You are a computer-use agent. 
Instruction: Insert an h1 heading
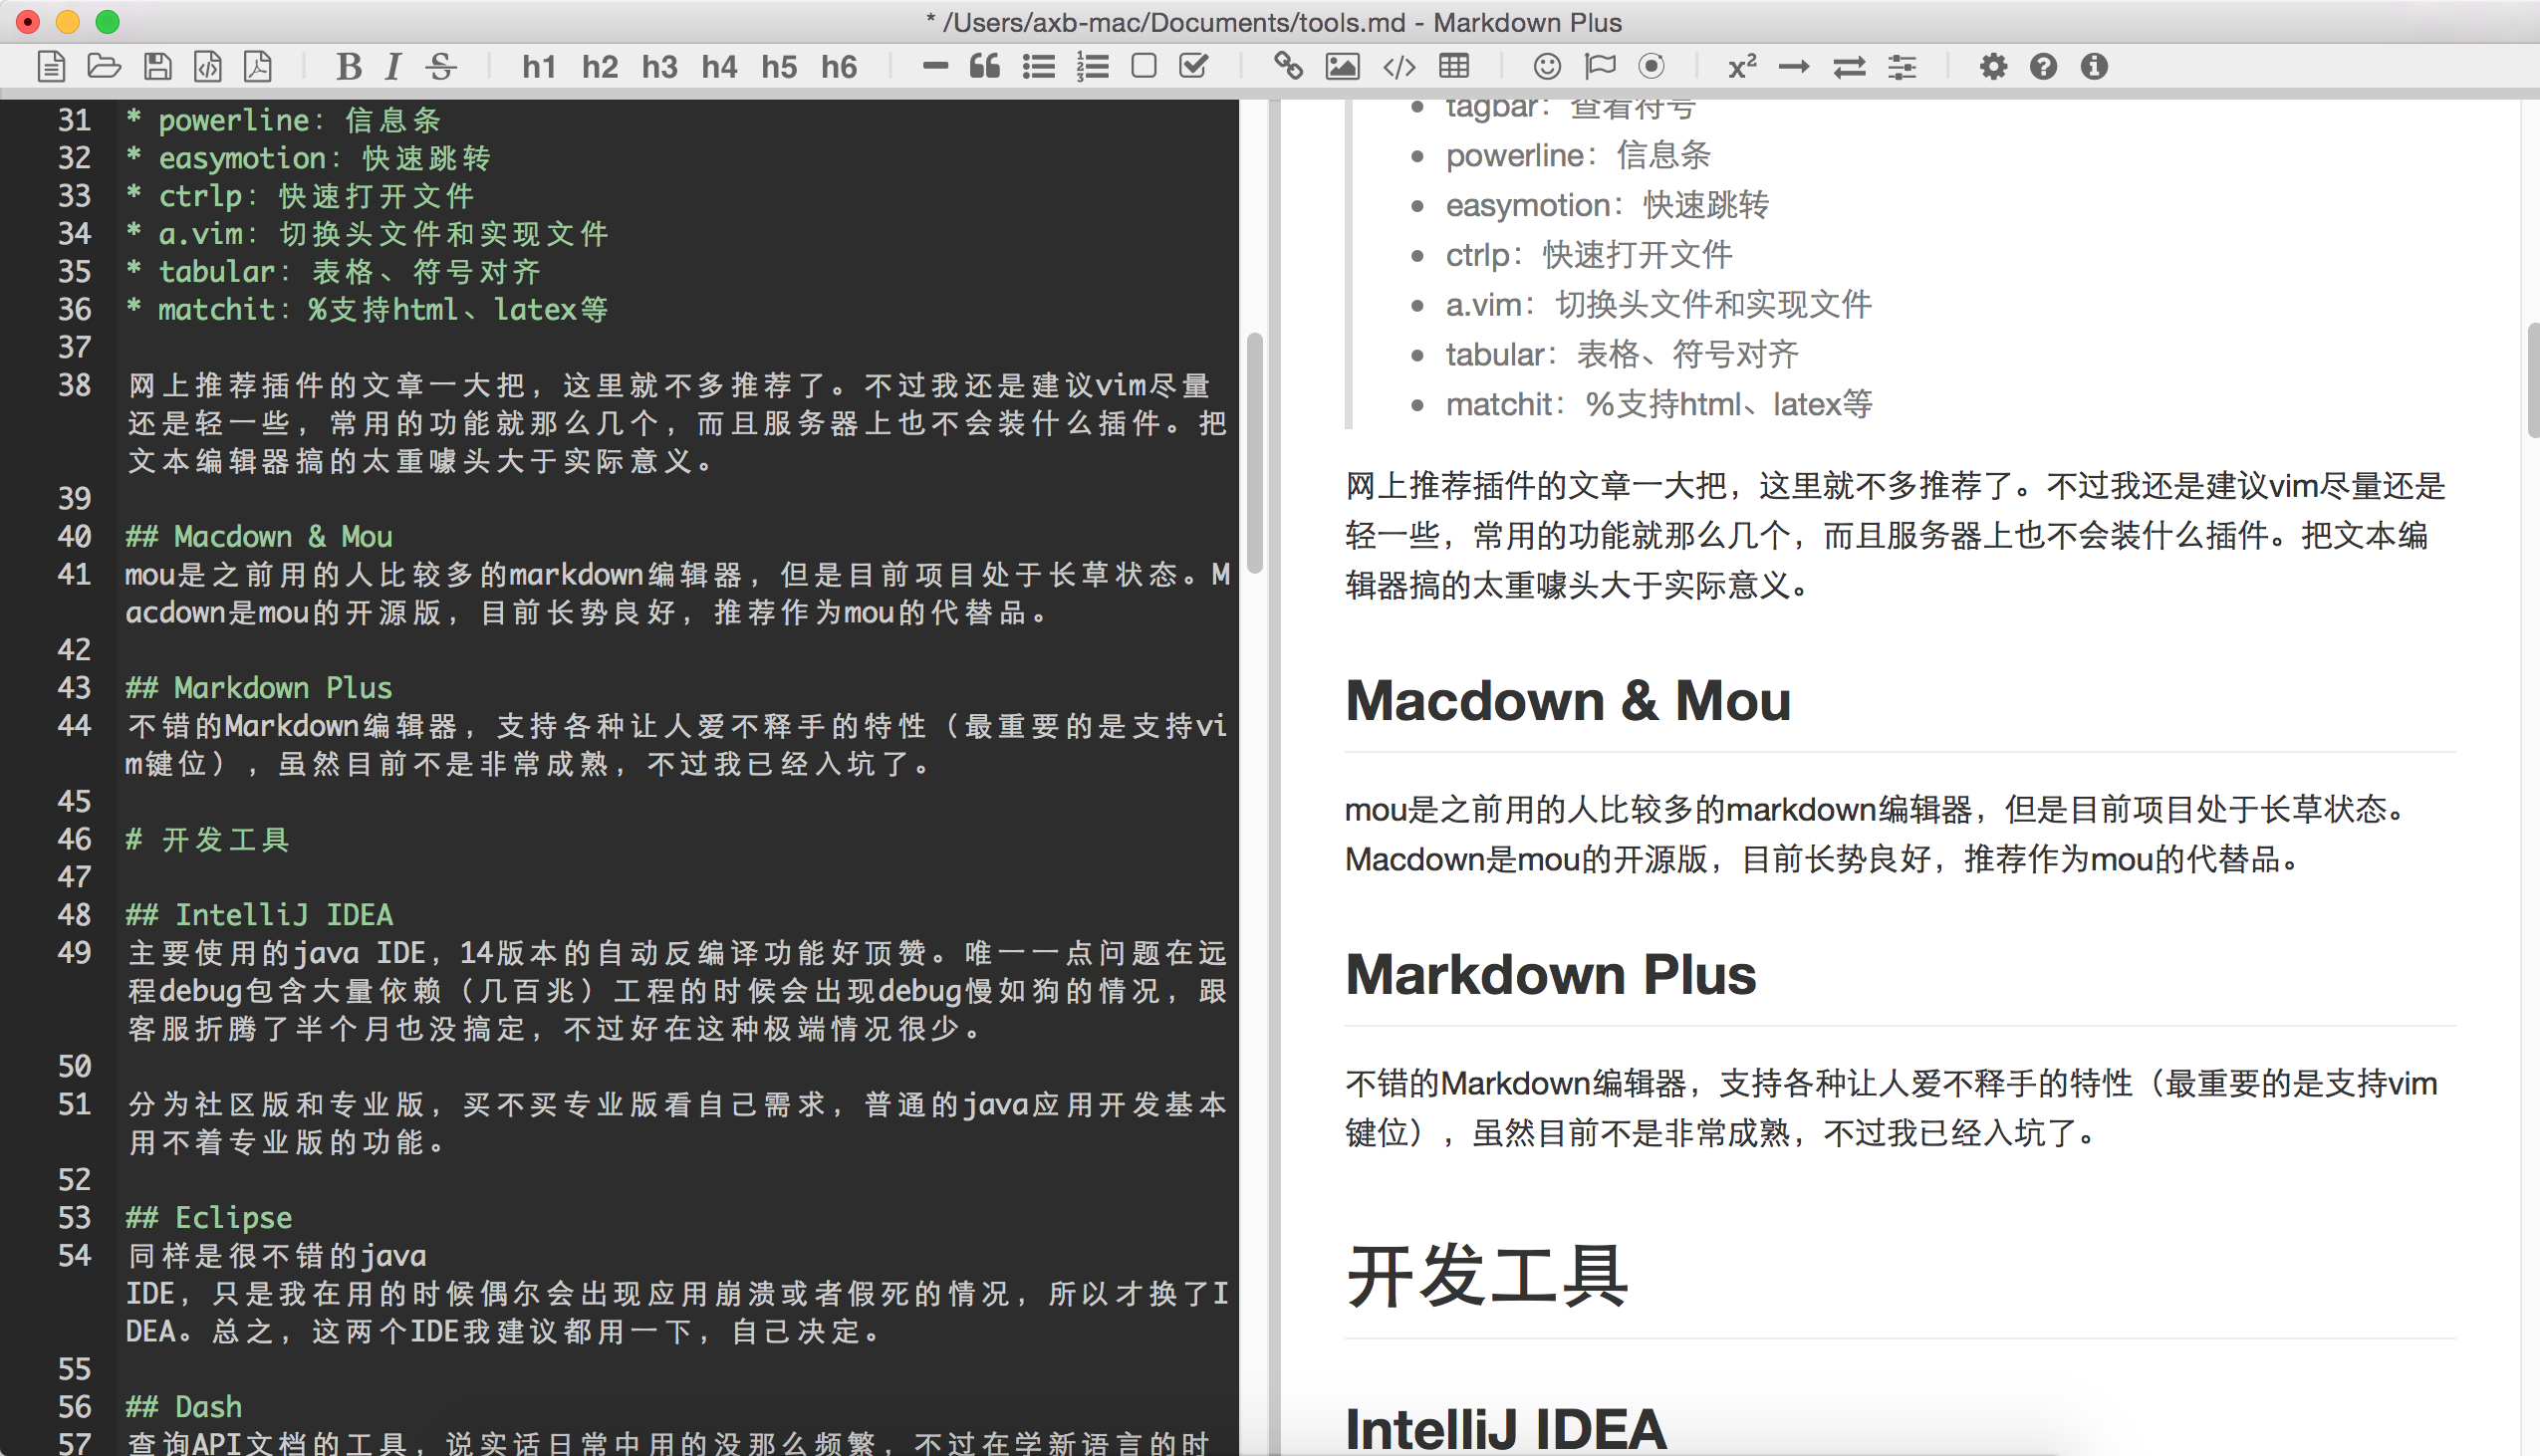(539, 67)
